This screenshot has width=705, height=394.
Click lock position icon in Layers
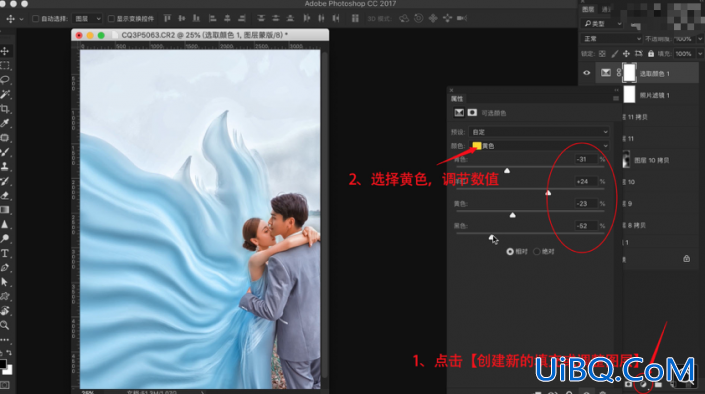pyautogui.click(x=626, y=54)
